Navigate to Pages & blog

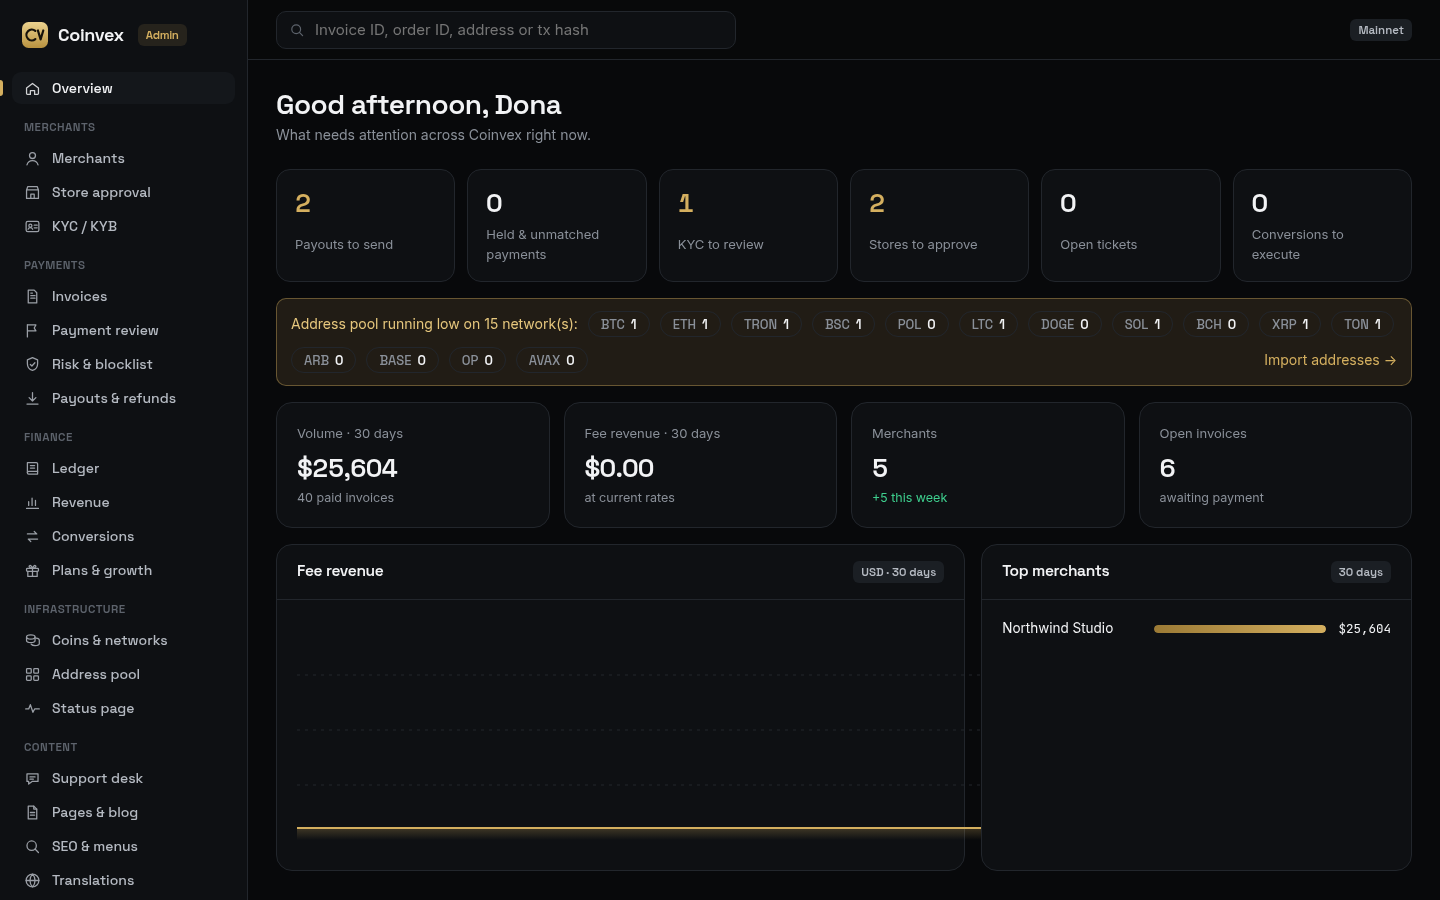(124, 812)
